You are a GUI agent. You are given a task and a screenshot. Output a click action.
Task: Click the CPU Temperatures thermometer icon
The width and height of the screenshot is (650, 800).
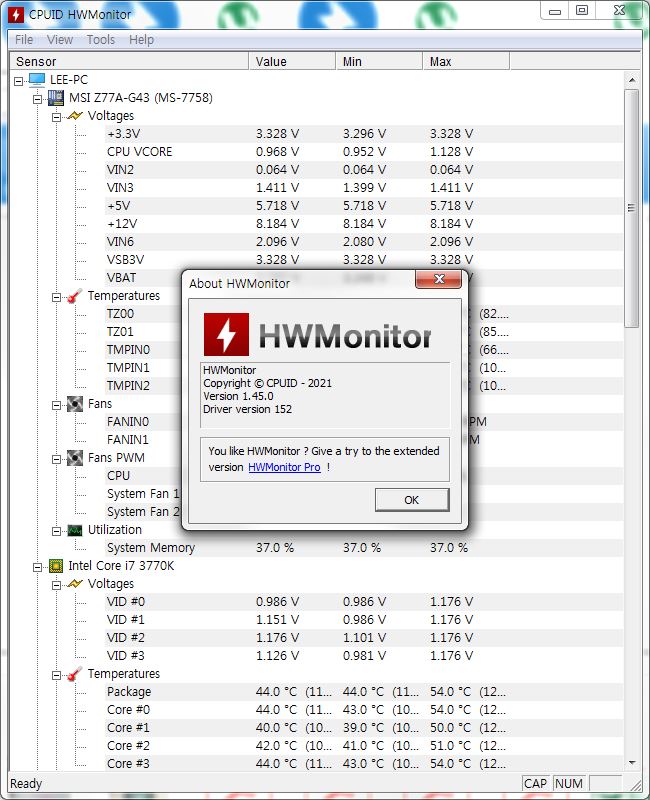coord(74,674)
